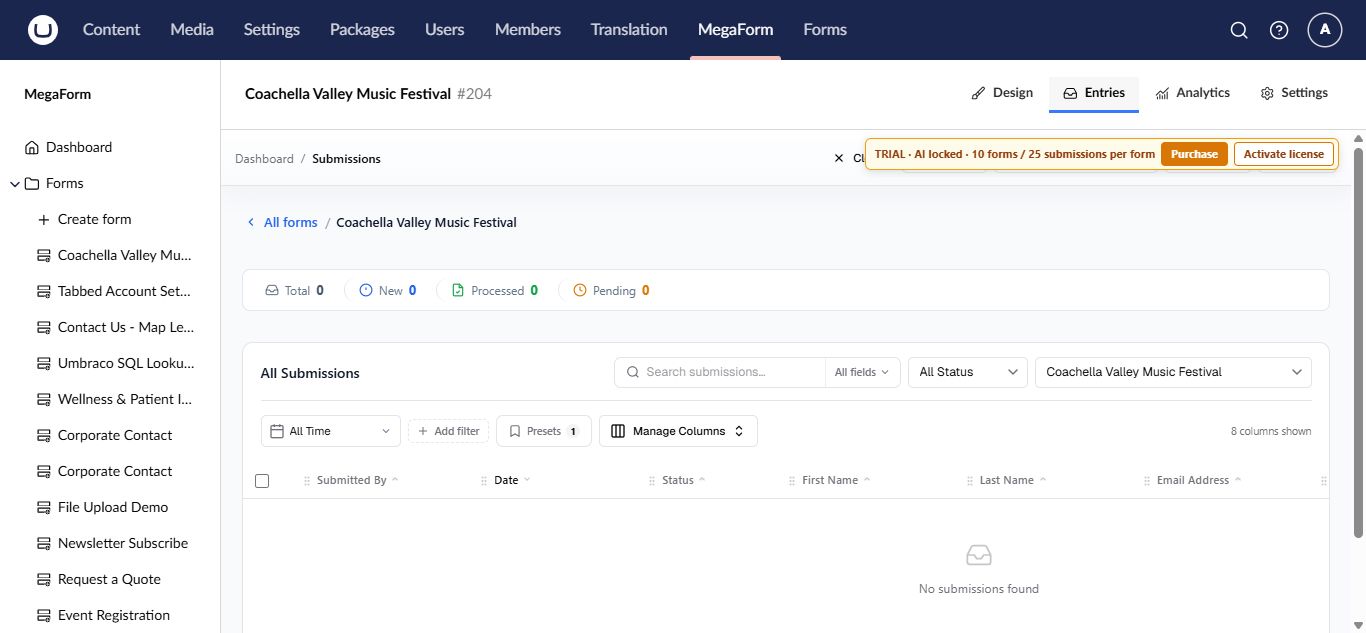Click the form icon beside Contact Us - Map Le...

(x=43, y=327)
